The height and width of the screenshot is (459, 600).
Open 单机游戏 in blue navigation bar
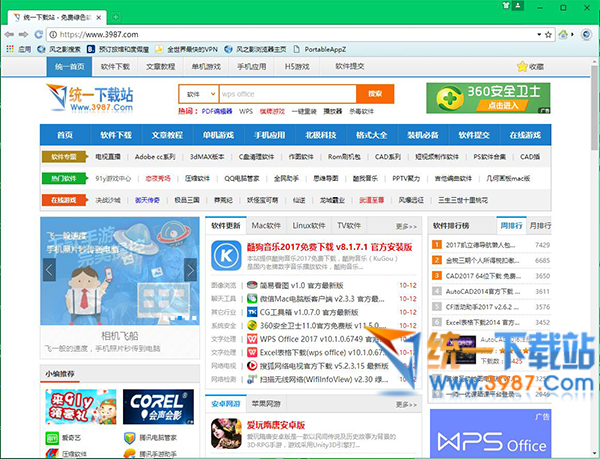218,135
